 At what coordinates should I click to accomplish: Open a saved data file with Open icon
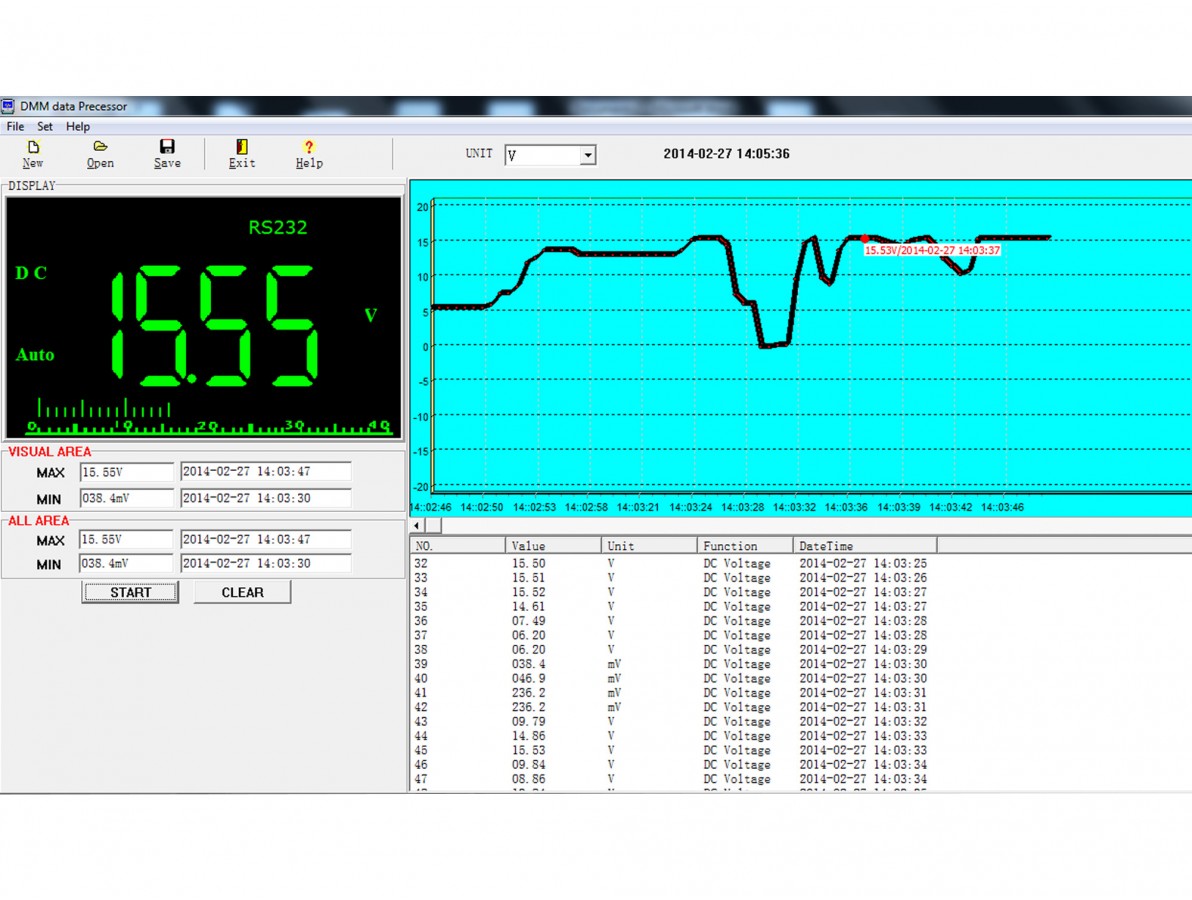click(100, 146)
